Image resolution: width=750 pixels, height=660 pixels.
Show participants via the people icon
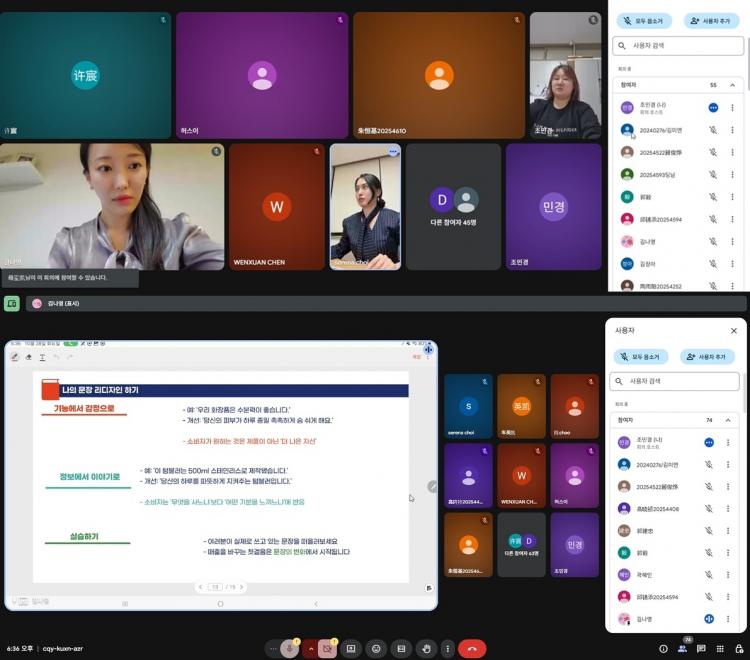point(684,648)
